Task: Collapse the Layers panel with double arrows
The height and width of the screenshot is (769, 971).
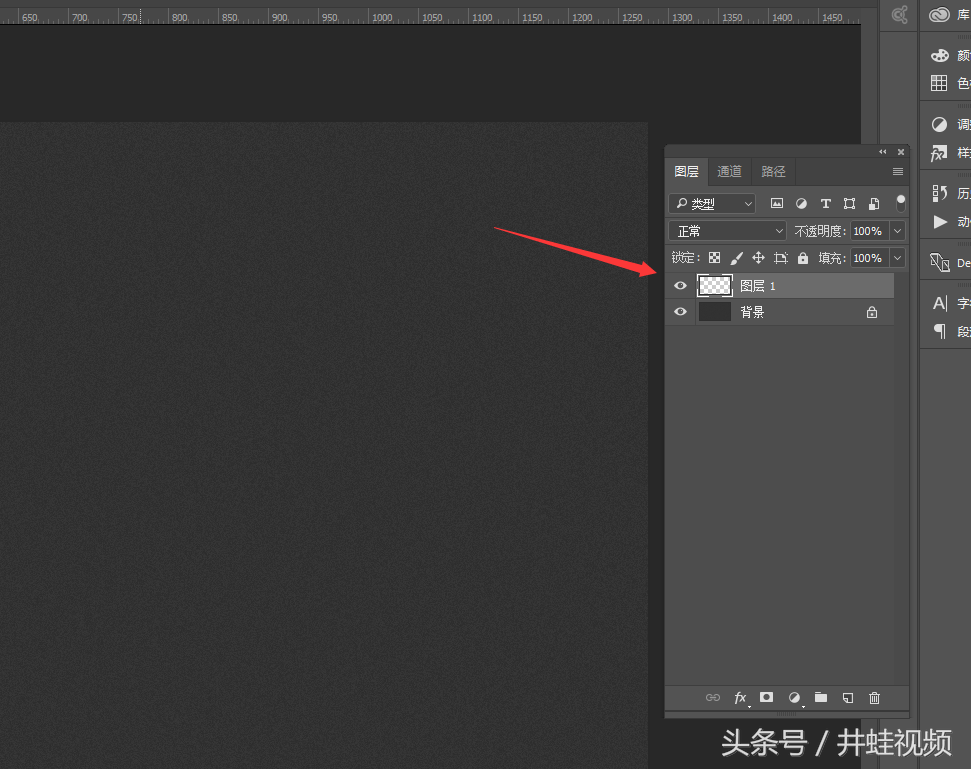Action: point(882,152)
